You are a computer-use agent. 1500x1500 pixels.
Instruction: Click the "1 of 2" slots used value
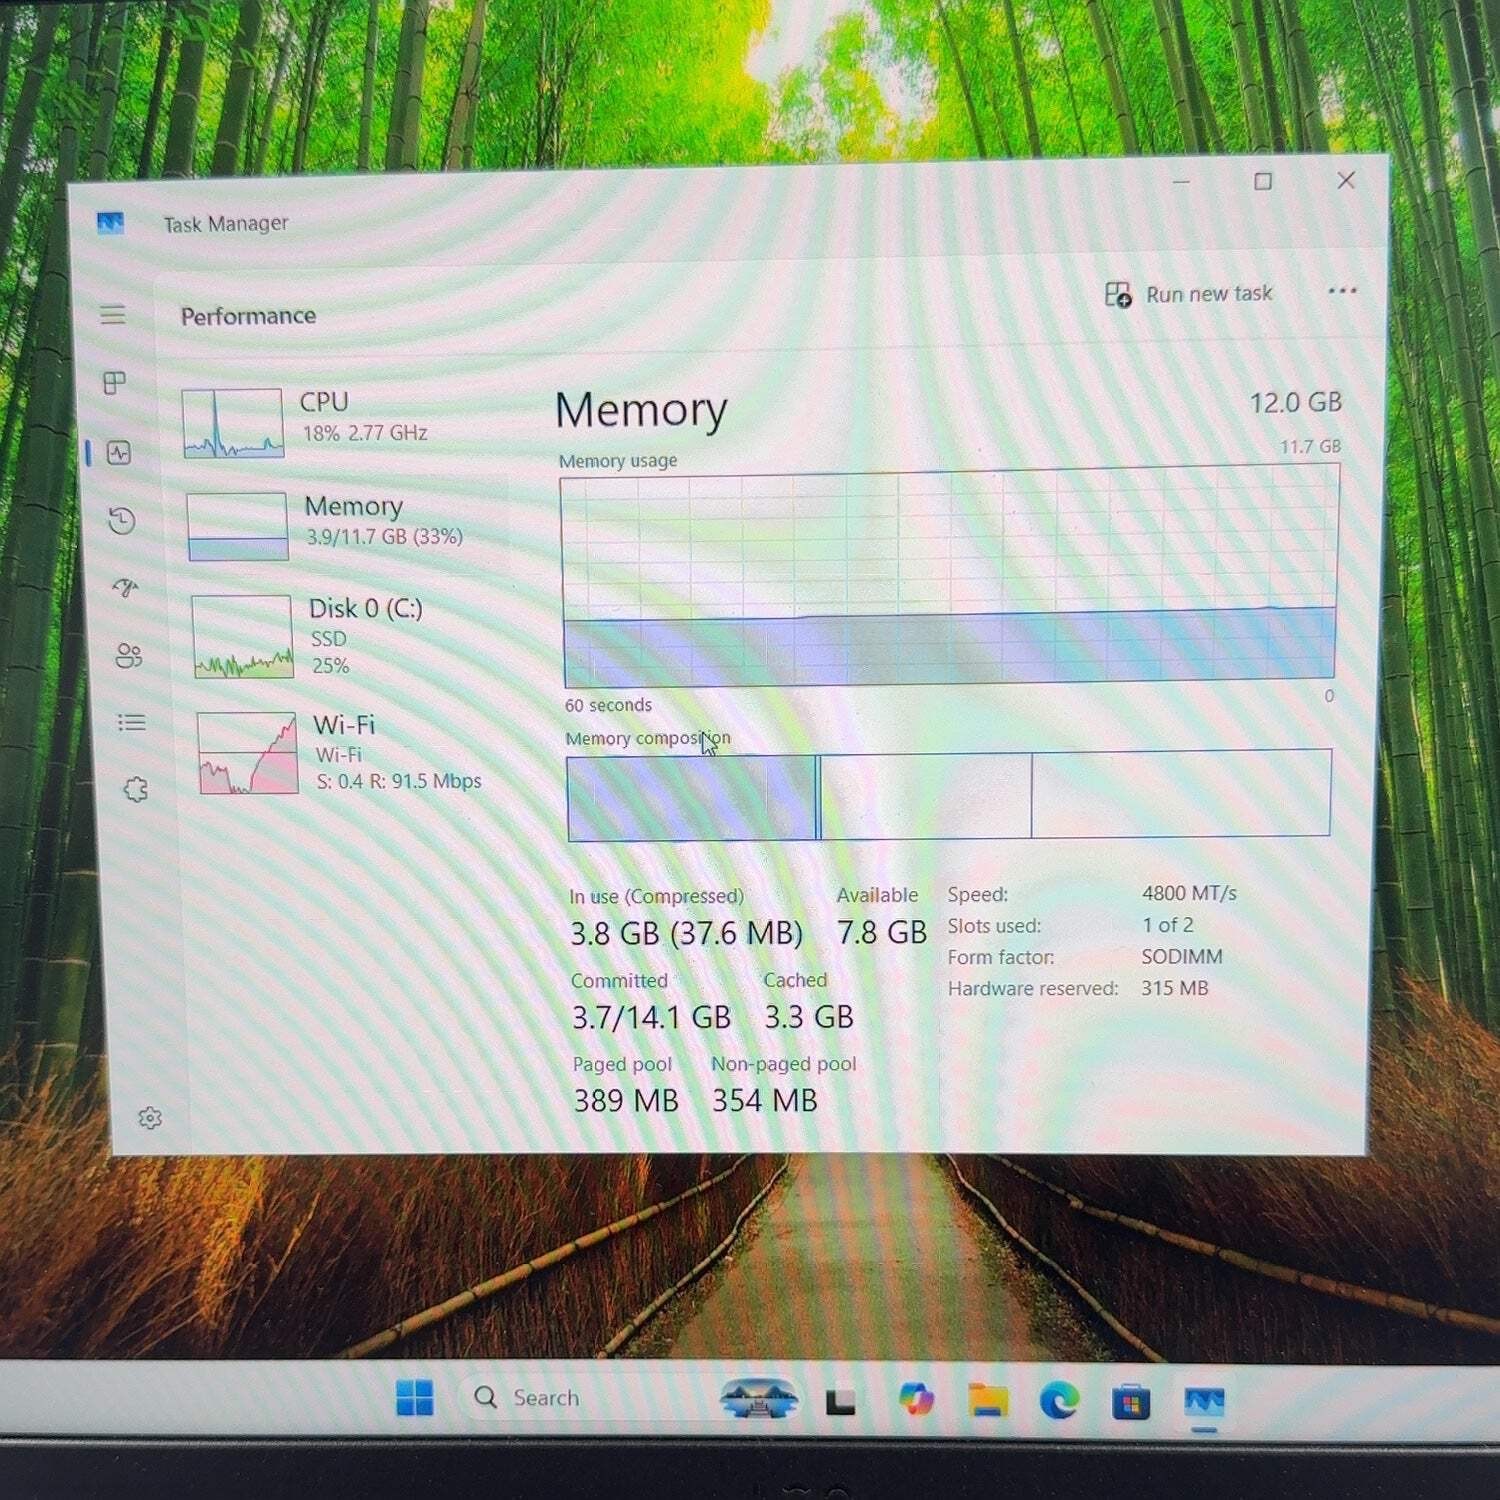coord(1168,925)
